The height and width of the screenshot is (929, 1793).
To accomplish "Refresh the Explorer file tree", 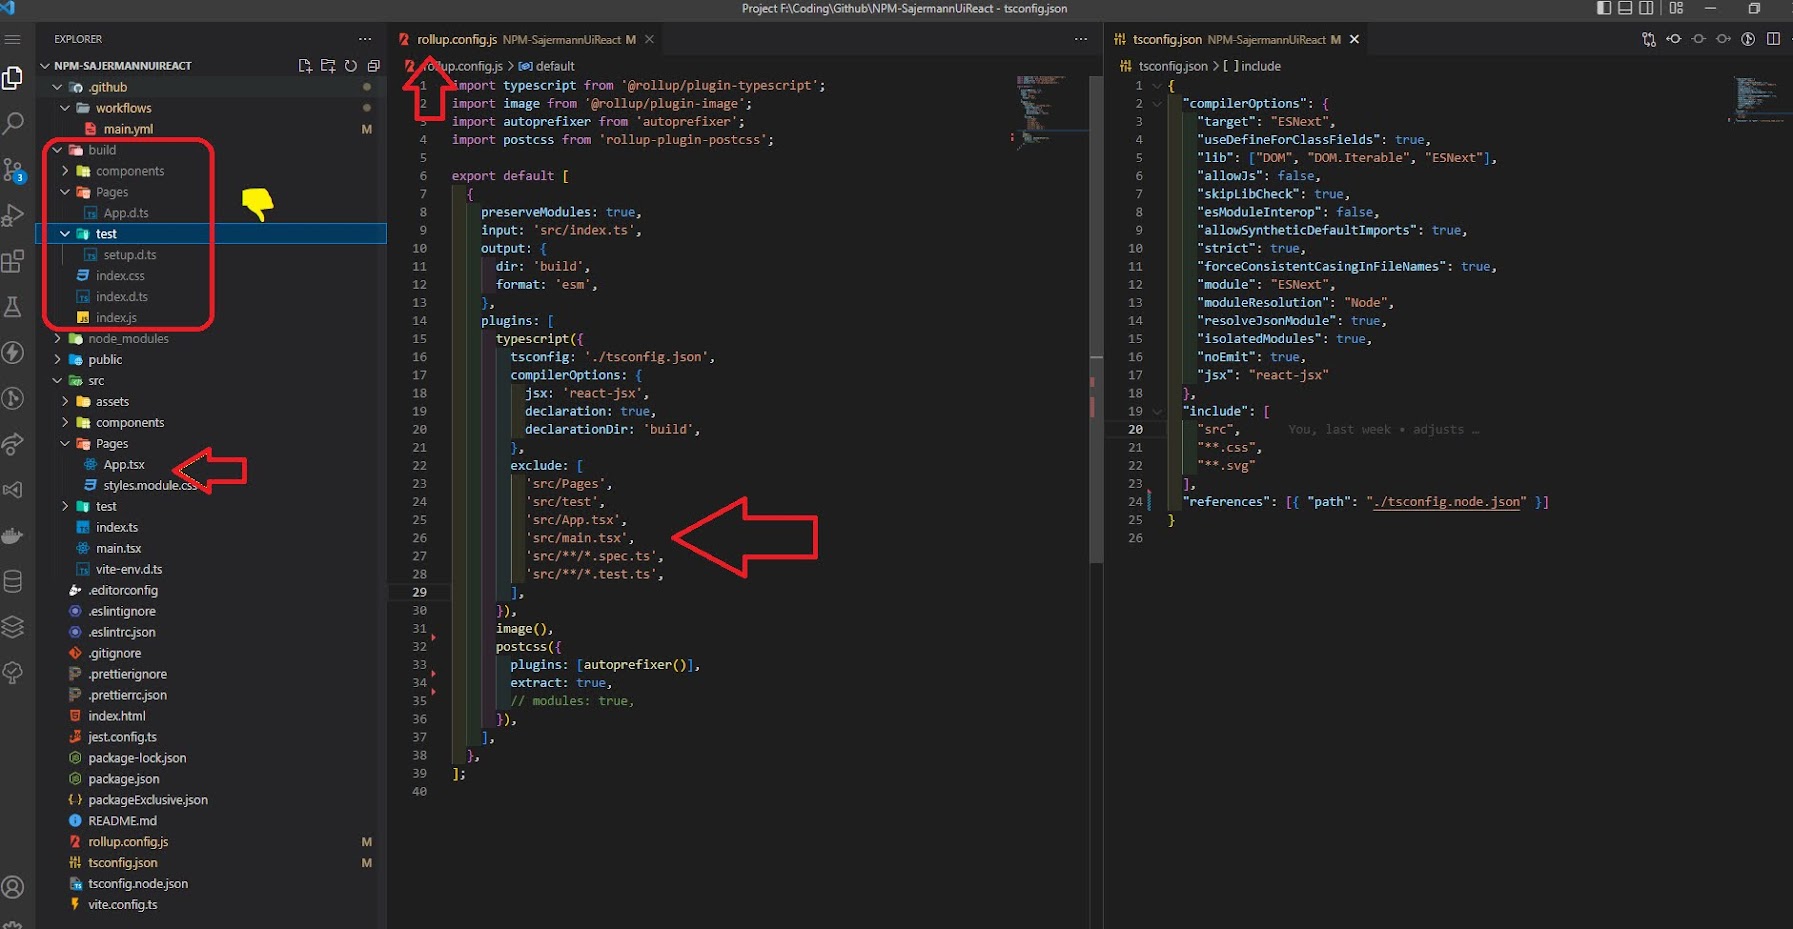I will (x=351, y=65).
